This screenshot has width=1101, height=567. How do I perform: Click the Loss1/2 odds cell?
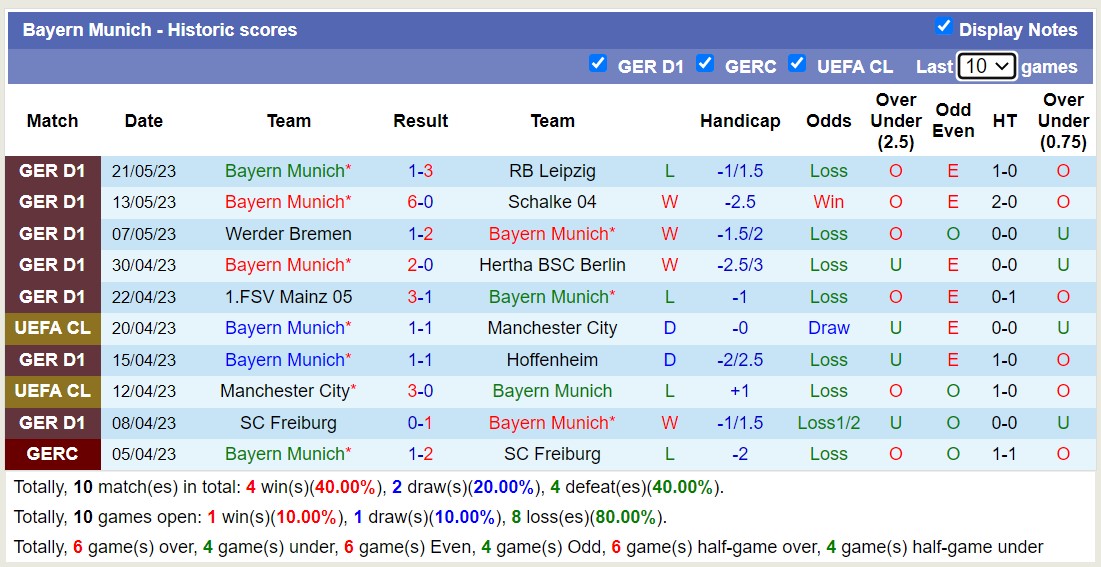(x=829, y=423)
